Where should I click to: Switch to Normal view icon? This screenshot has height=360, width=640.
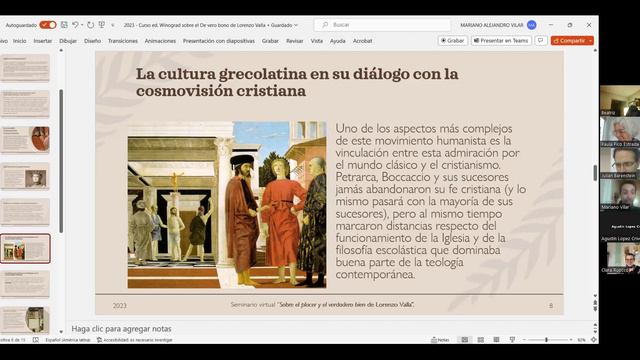coord(464,340)
